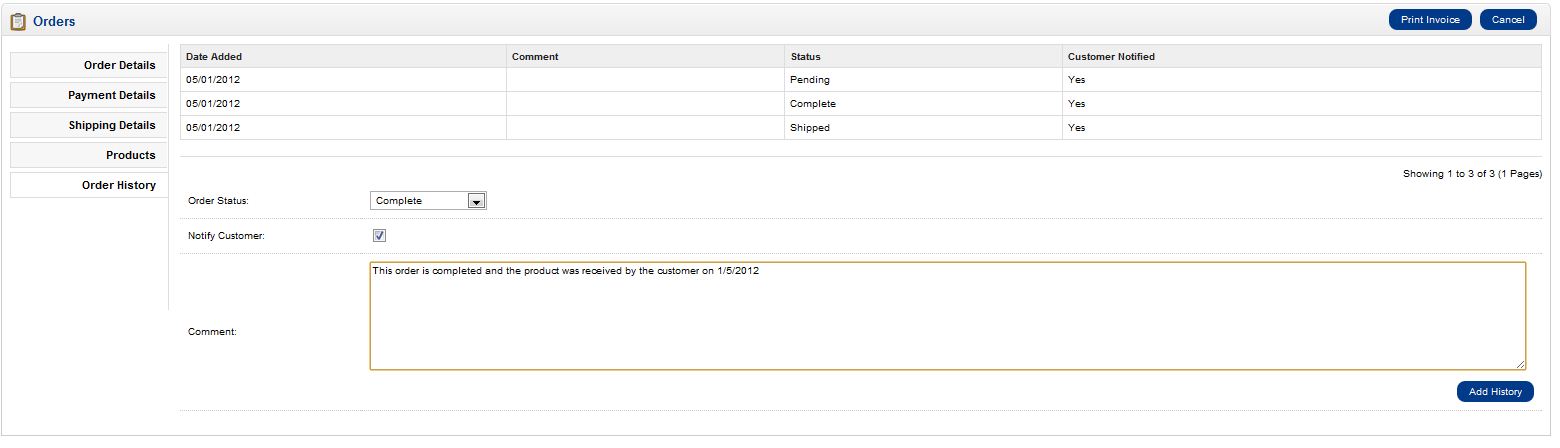Go to the Shipping Details tab
Image resolution: width=1560 pixels, height=448 pixels.
point(88,125)
